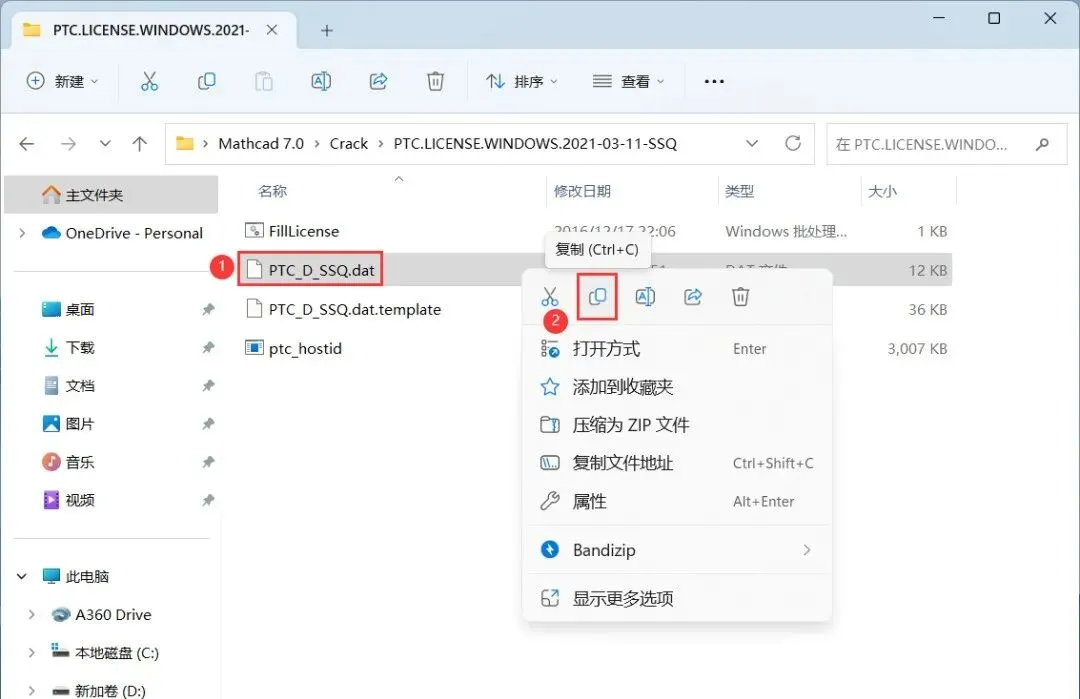Open 下载 in the sidebar
The height and width of the screenshot is (699, 1080).
pyautogui.click(x=80, y=348)
